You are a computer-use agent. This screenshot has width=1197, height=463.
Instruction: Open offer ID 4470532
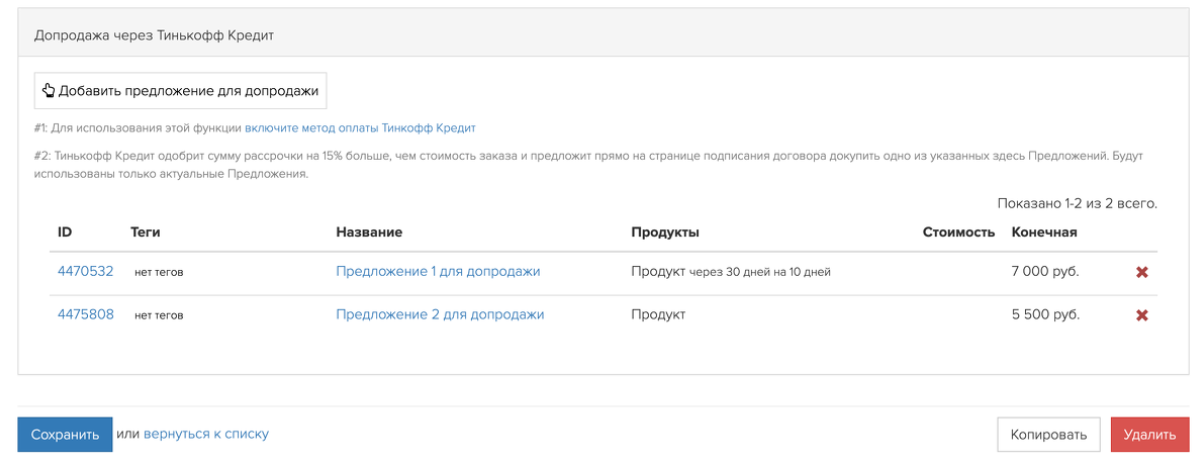(86, 271)
